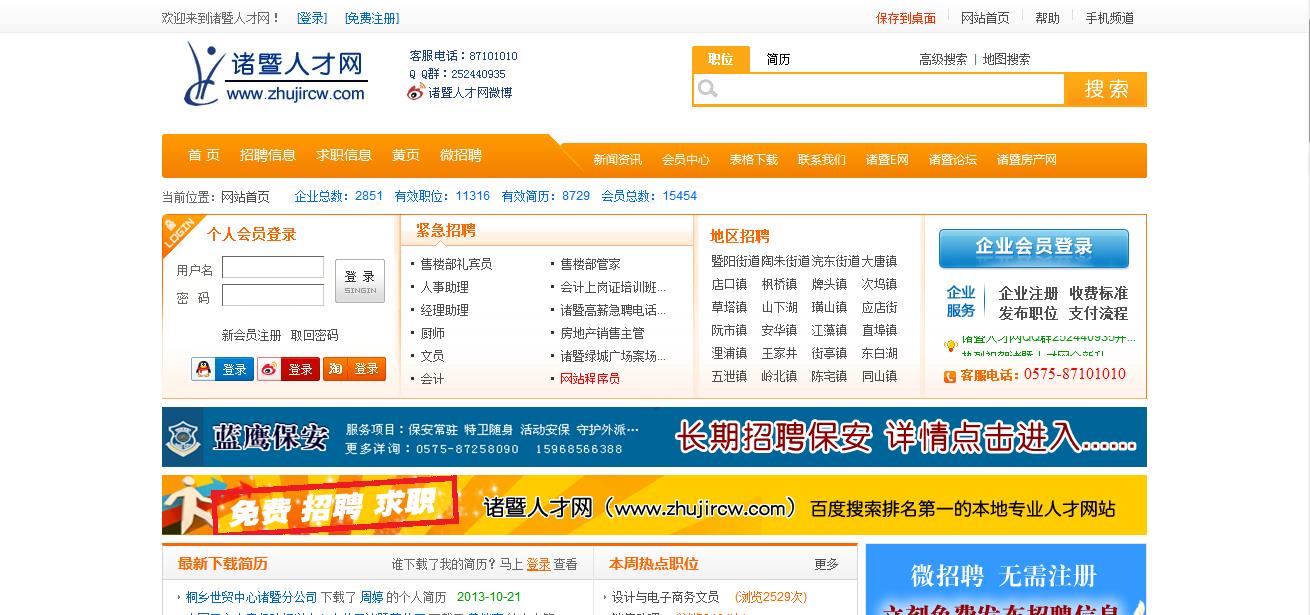Viewport: 1310px width, 615px height.
Task: Open the red 网站程序员 job listing
Action: pos(590,378)
